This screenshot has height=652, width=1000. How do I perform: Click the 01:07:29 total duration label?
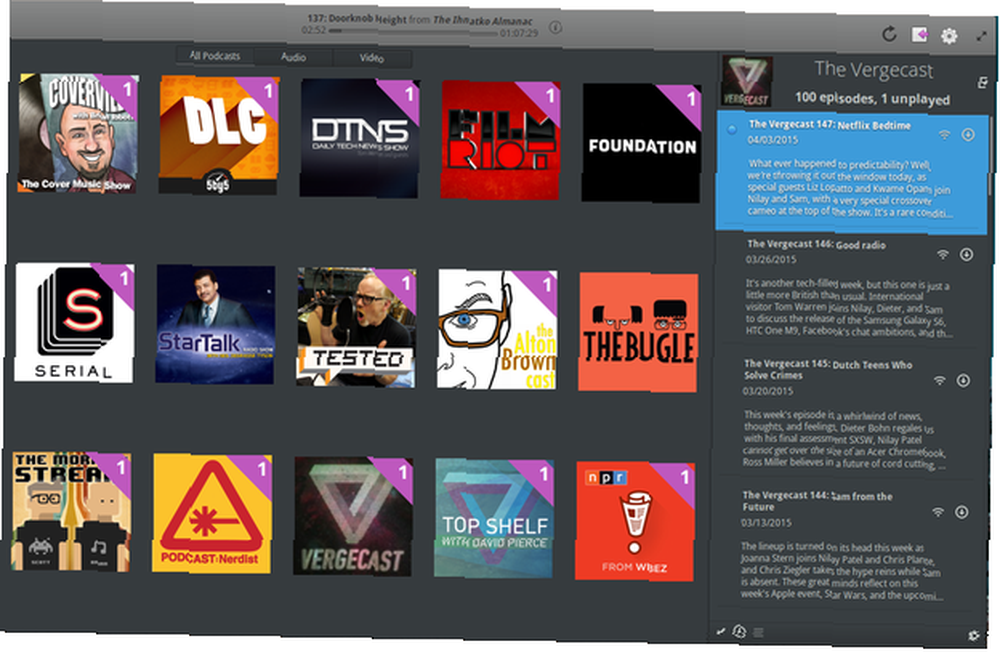(x=518, y=33)
